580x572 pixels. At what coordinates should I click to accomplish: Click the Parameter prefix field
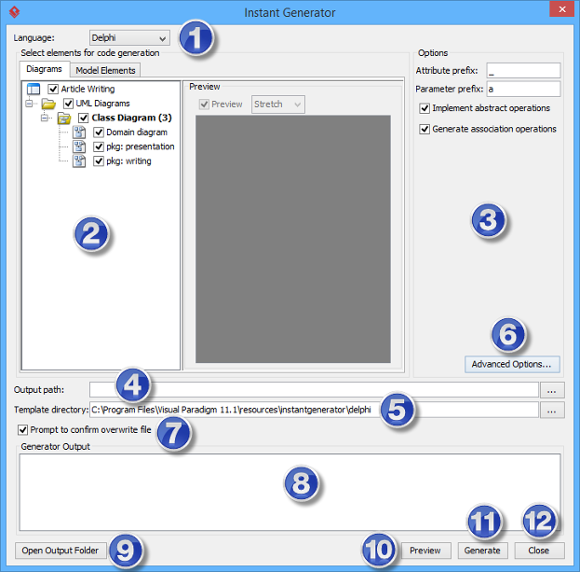pos(523,89)
